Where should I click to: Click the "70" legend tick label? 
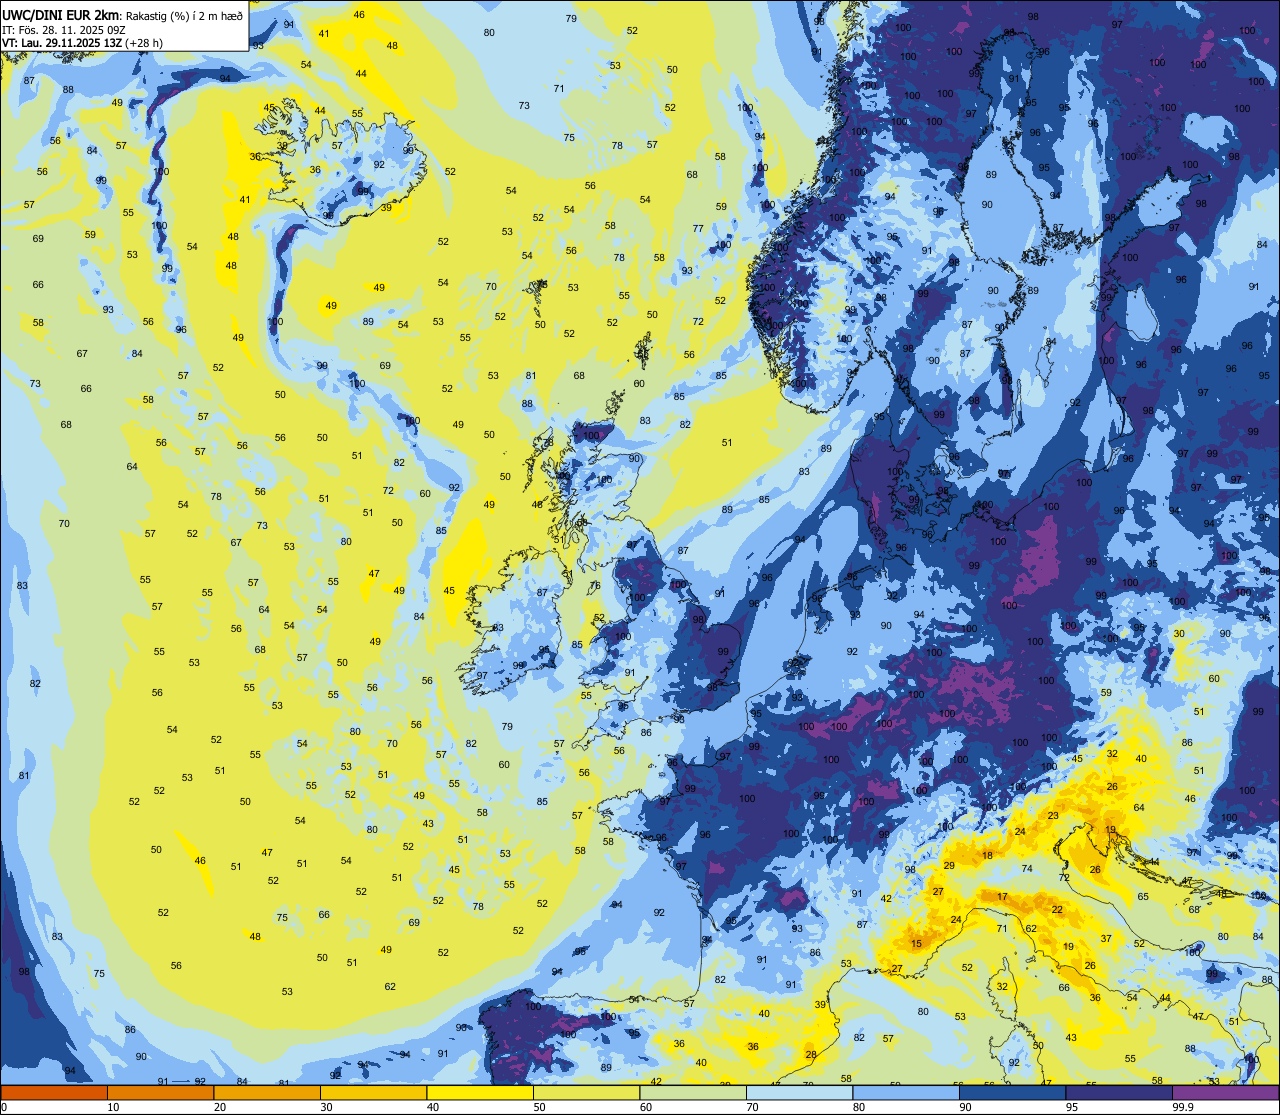click(753, 1107)
